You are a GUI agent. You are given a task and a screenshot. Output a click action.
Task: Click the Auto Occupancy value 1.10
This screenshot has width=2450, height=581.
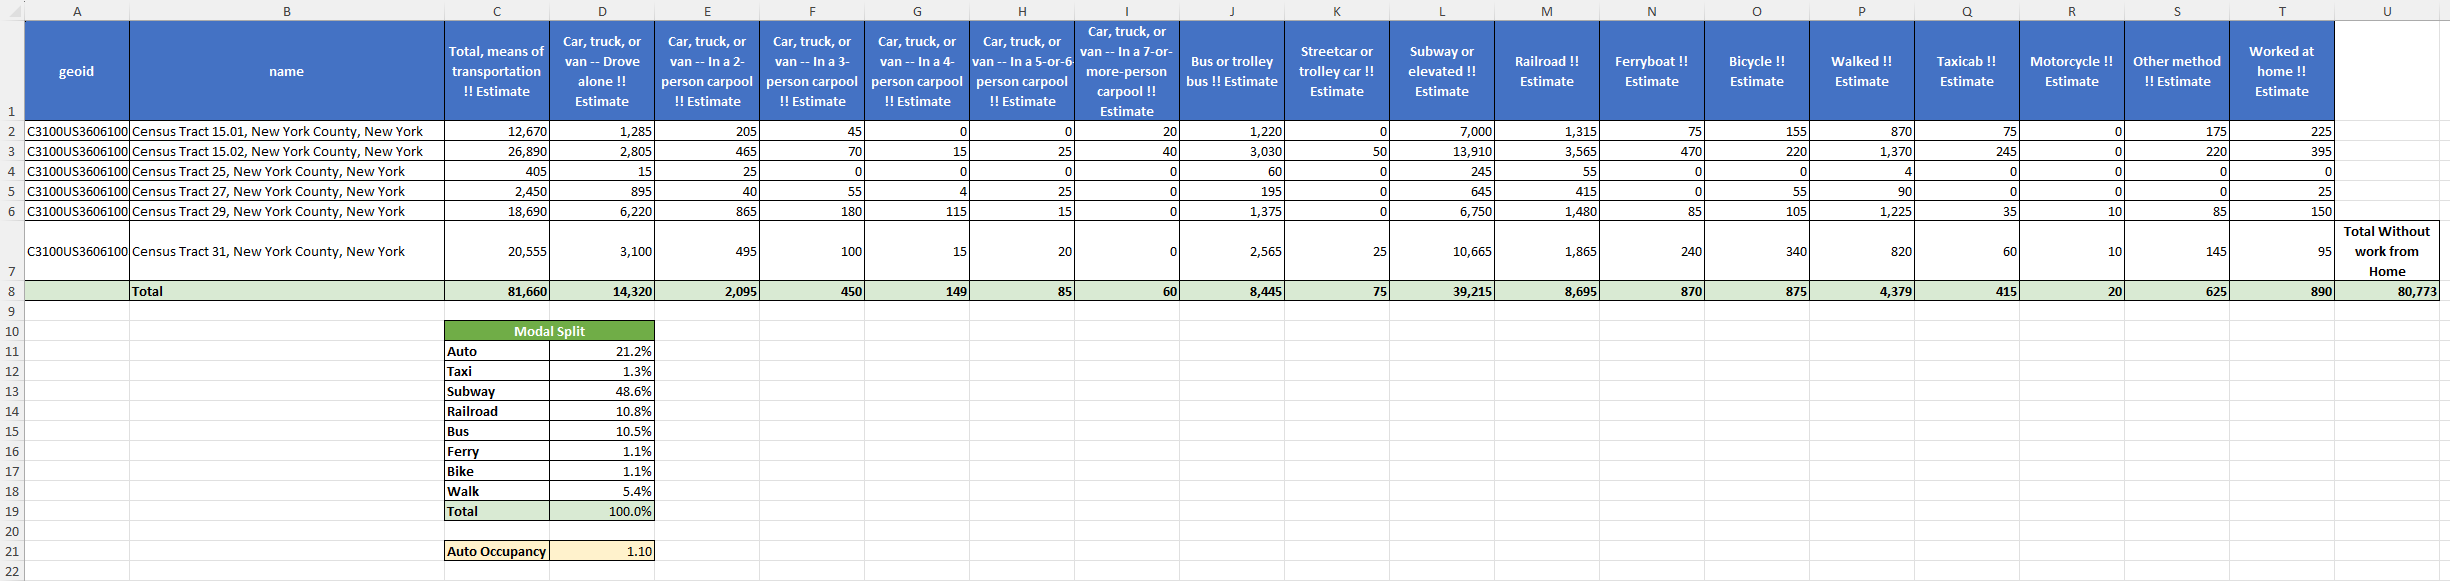pos(602,551)
